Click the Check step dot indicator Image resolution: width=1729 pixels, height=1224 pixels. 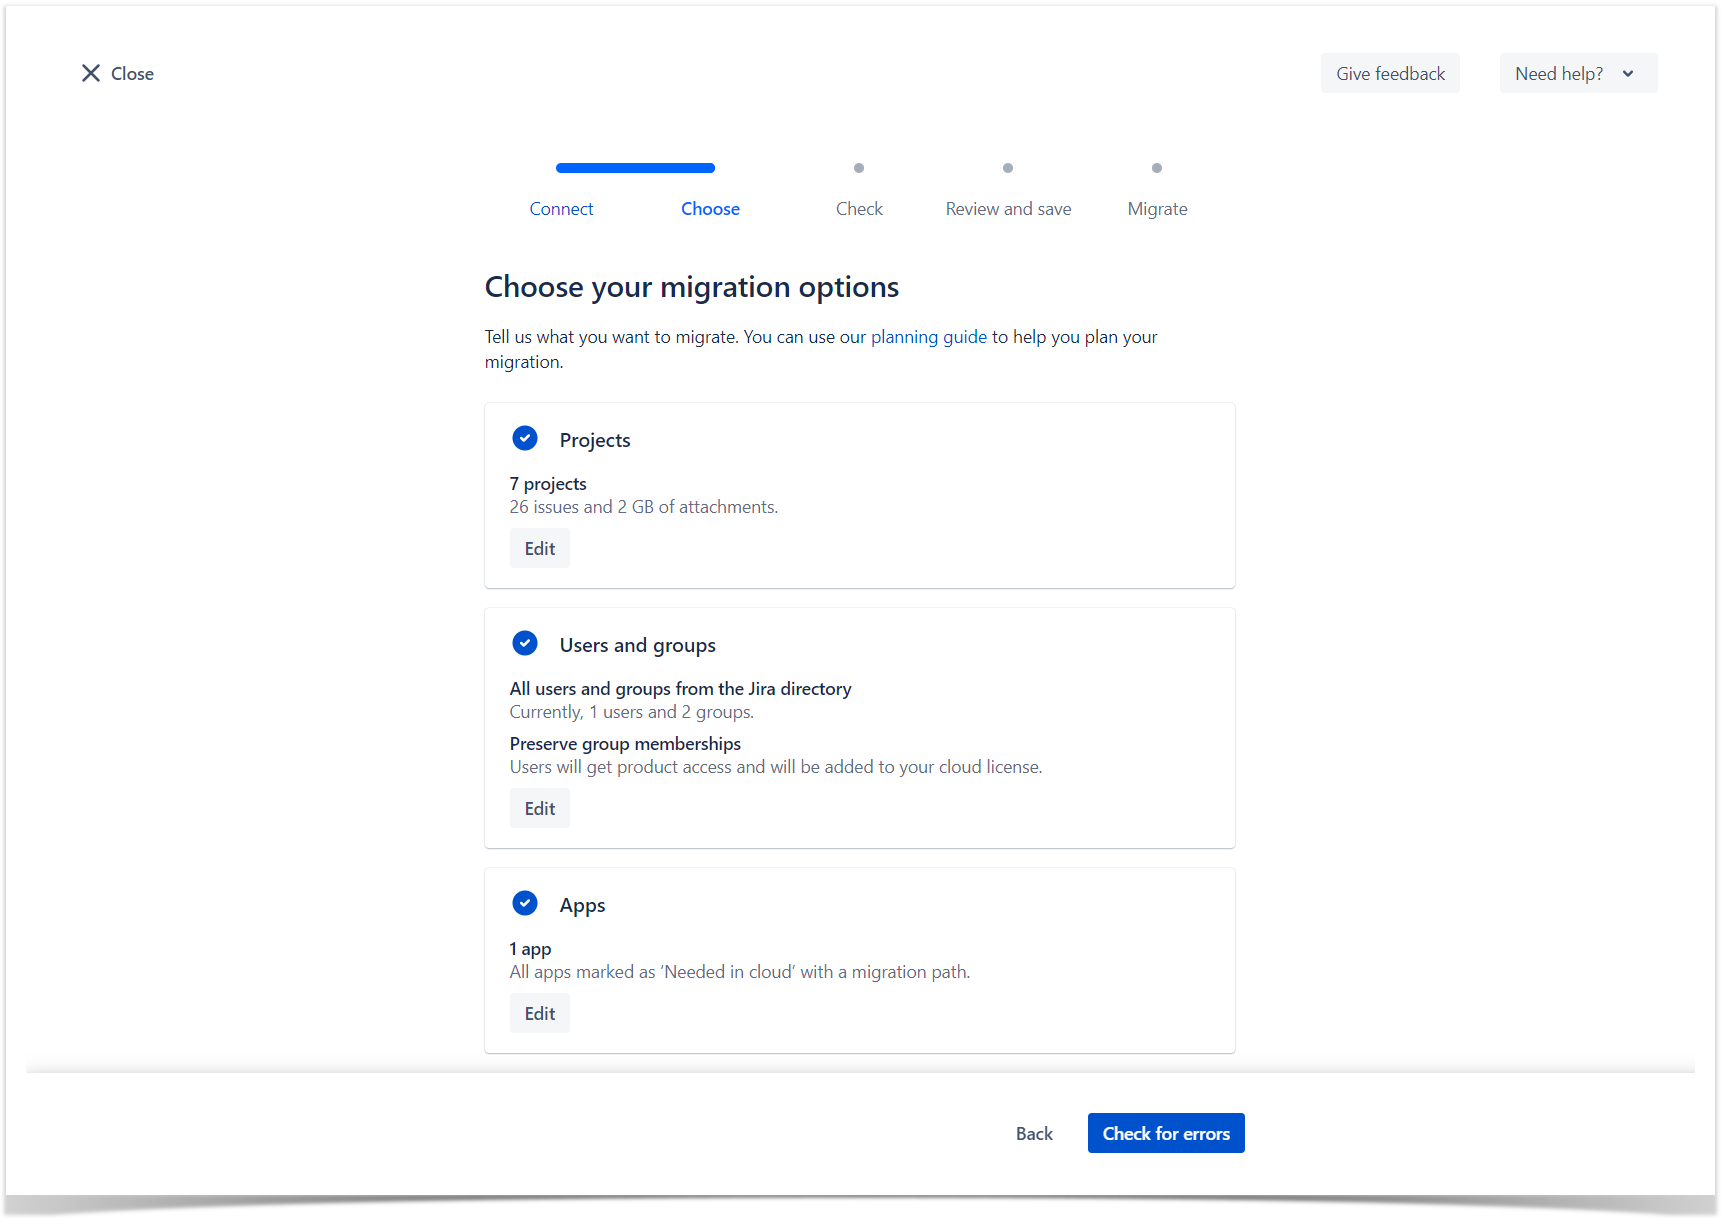click(x=859, y=168)
